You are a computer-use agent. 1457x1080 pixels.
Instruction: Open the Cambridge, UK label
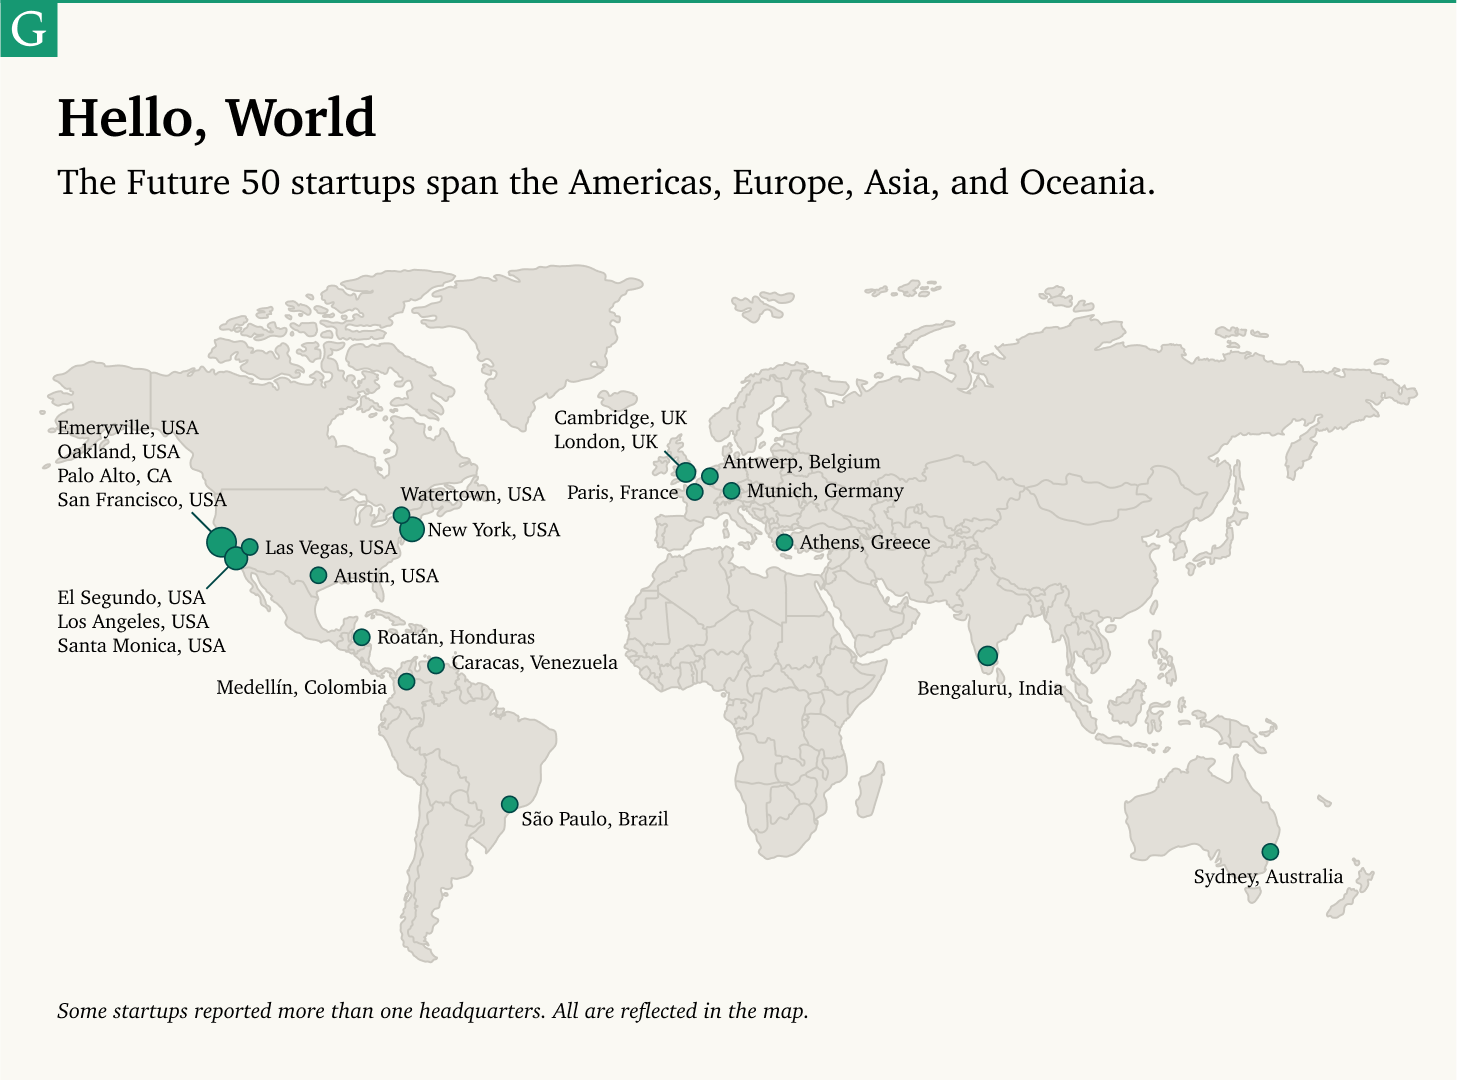(620, 417)
